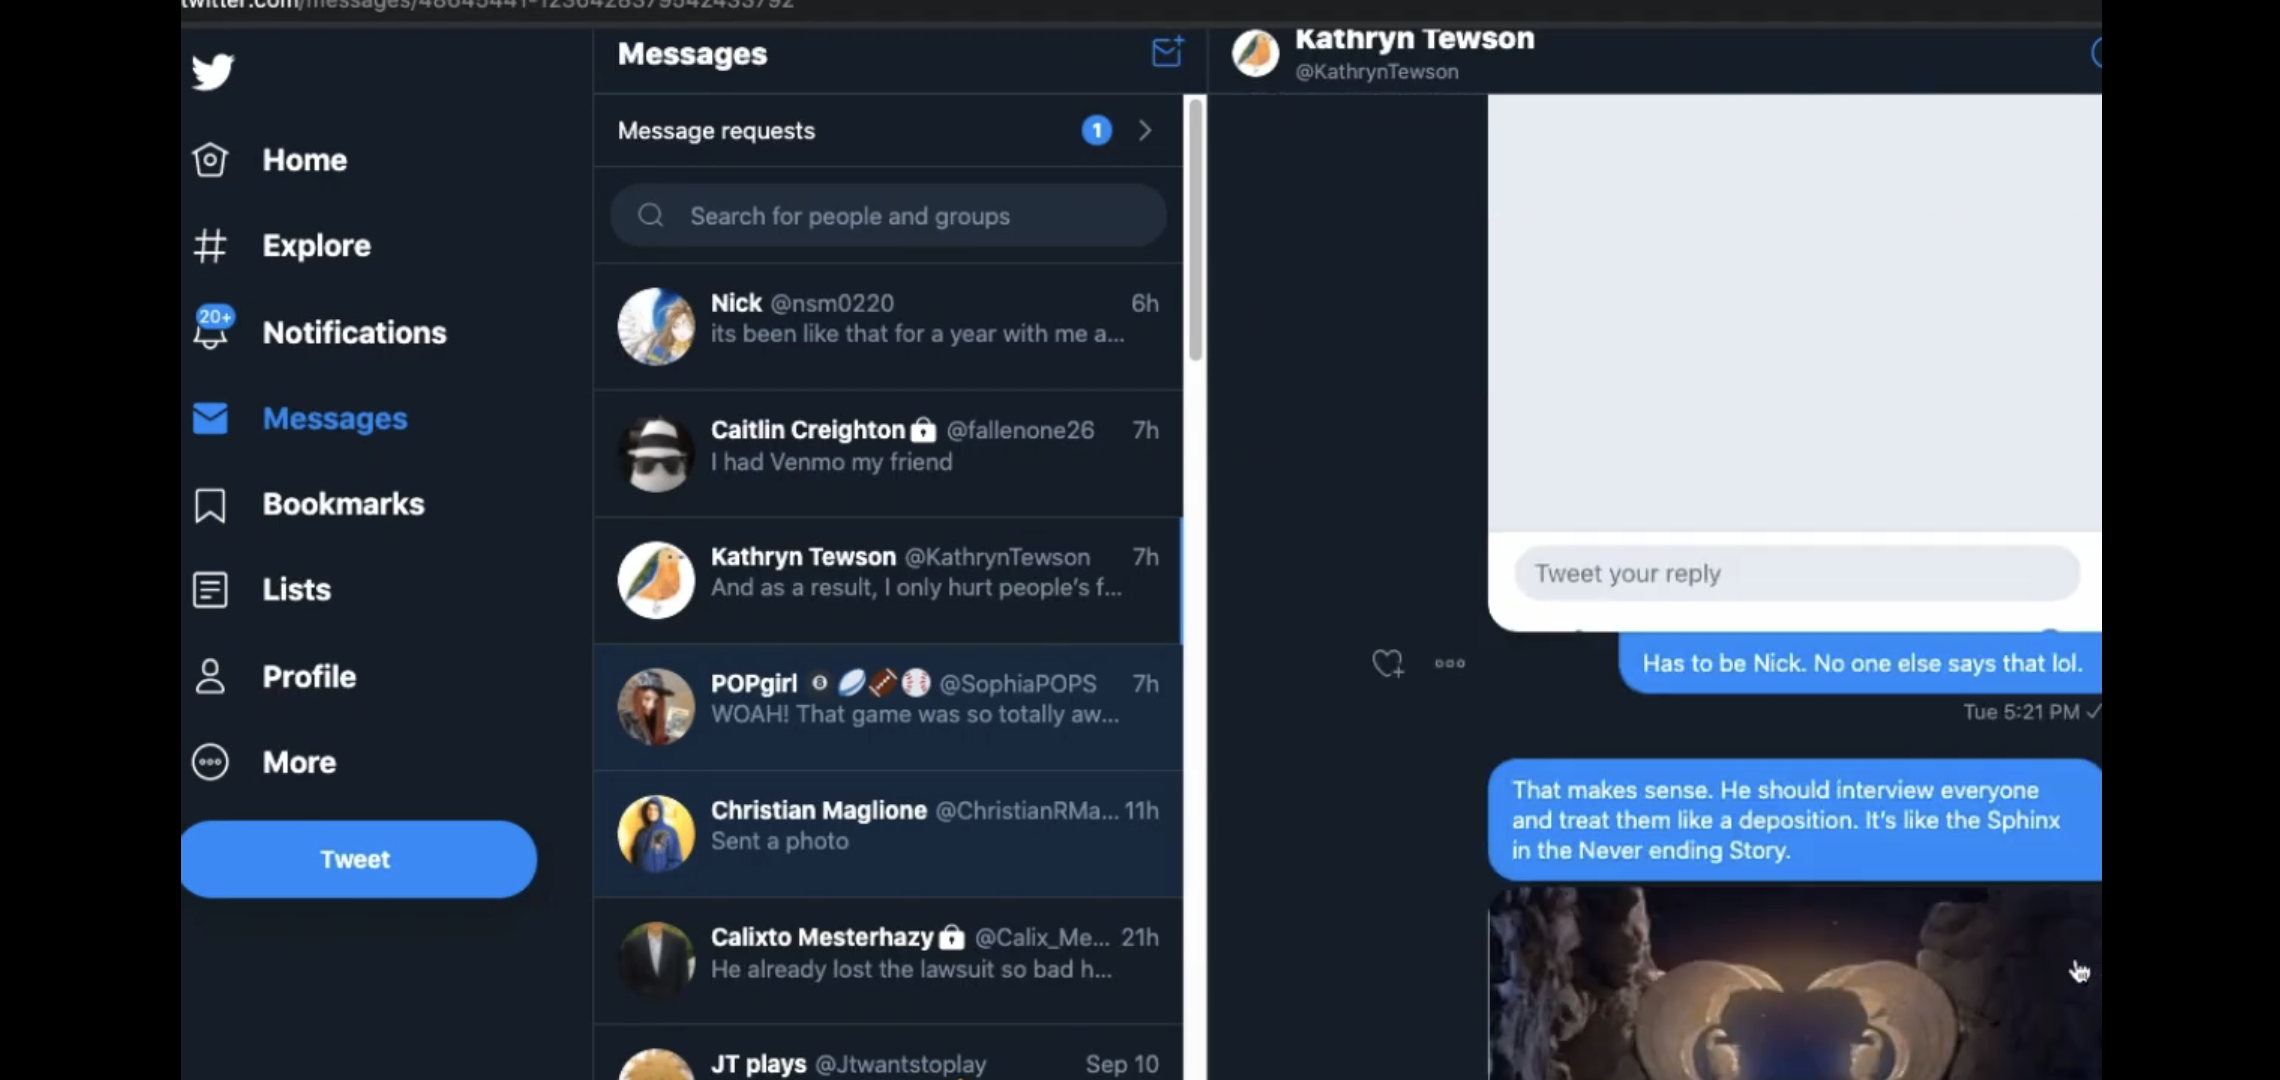Click the Tweet your reply field
Screen dimensions: 2280x1080
point(1797,574)
